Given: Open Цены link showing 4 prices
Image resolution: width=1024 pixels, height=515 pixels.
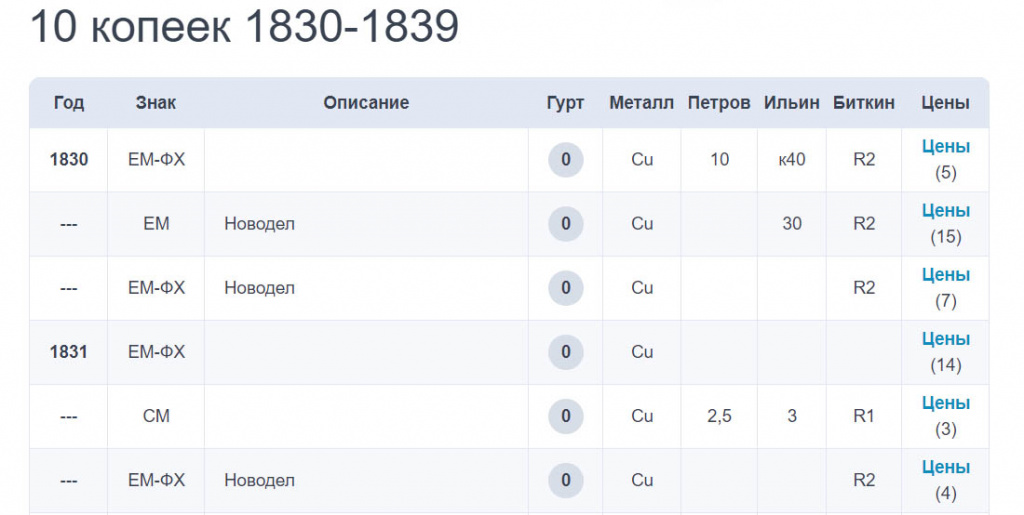Looking at the screenshot, I should [945, 467].
